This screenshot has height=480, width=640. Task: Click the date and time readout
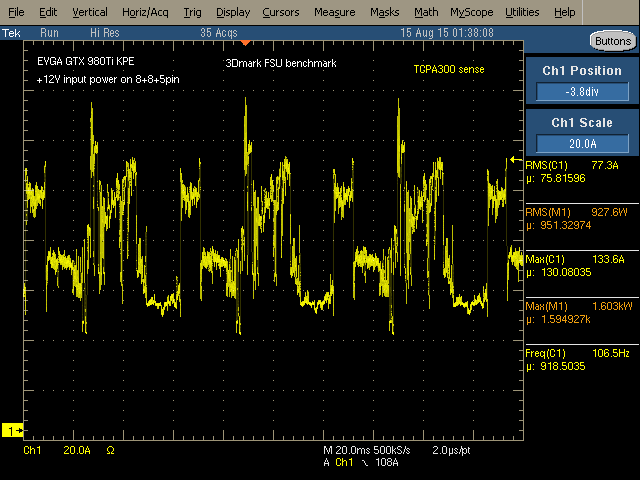[x=447, y=33]
